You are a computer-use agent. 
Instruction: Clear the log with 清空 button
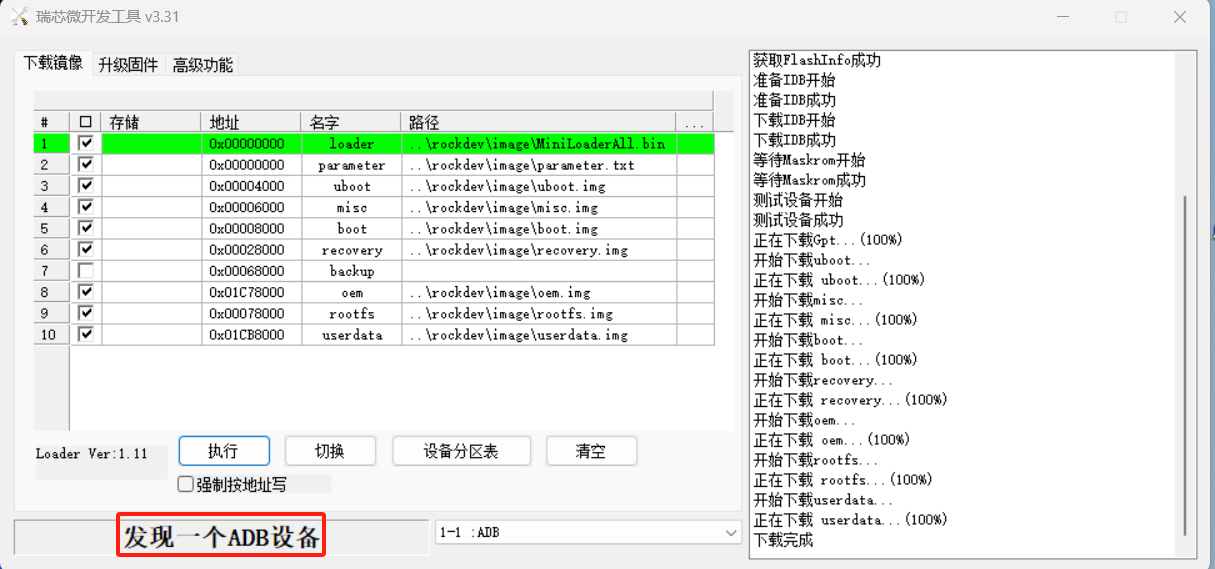591,451
